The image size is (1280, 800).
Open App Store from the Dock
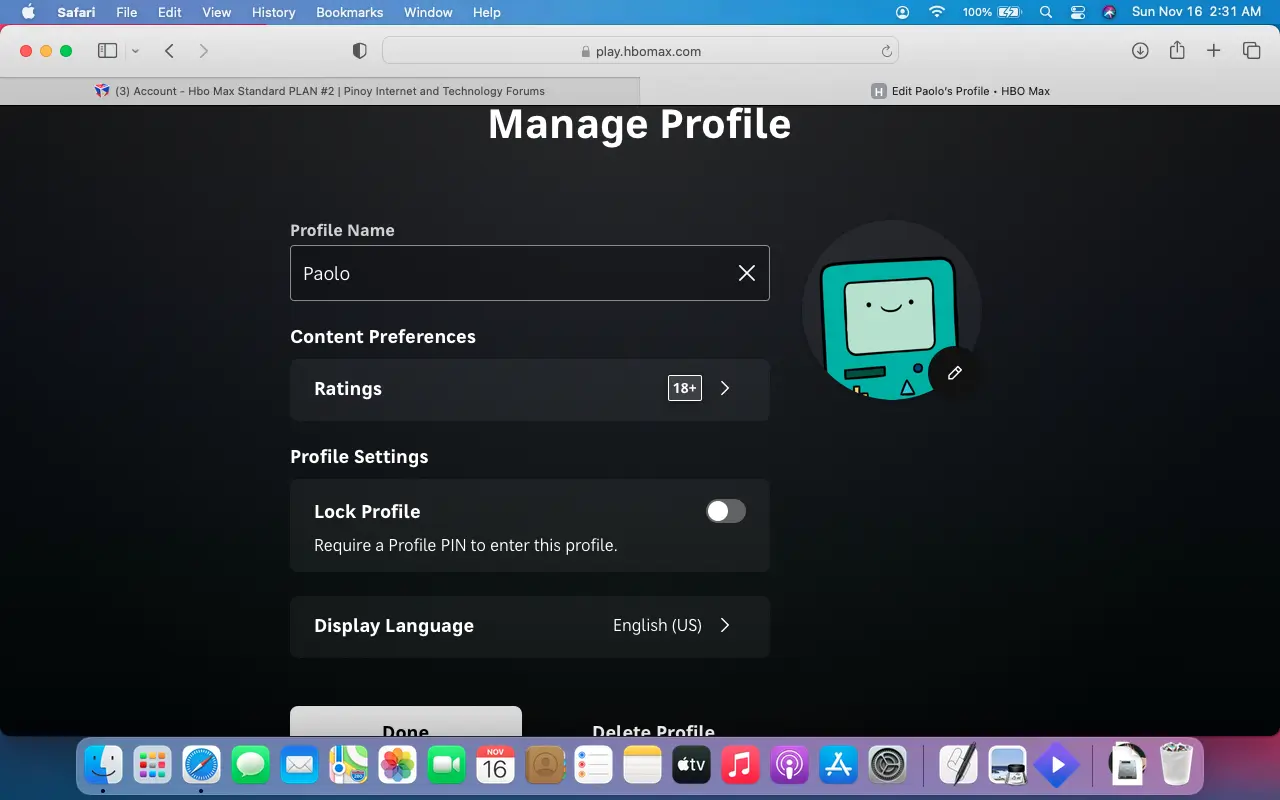838,766
